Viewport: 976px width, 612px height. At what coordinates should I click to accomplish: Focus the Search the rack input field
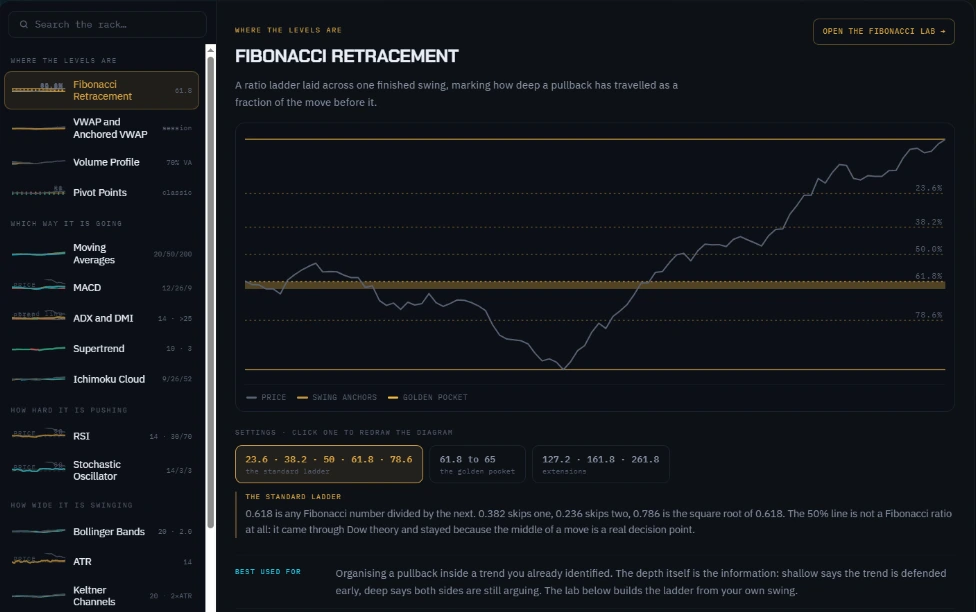pos(107,24)
